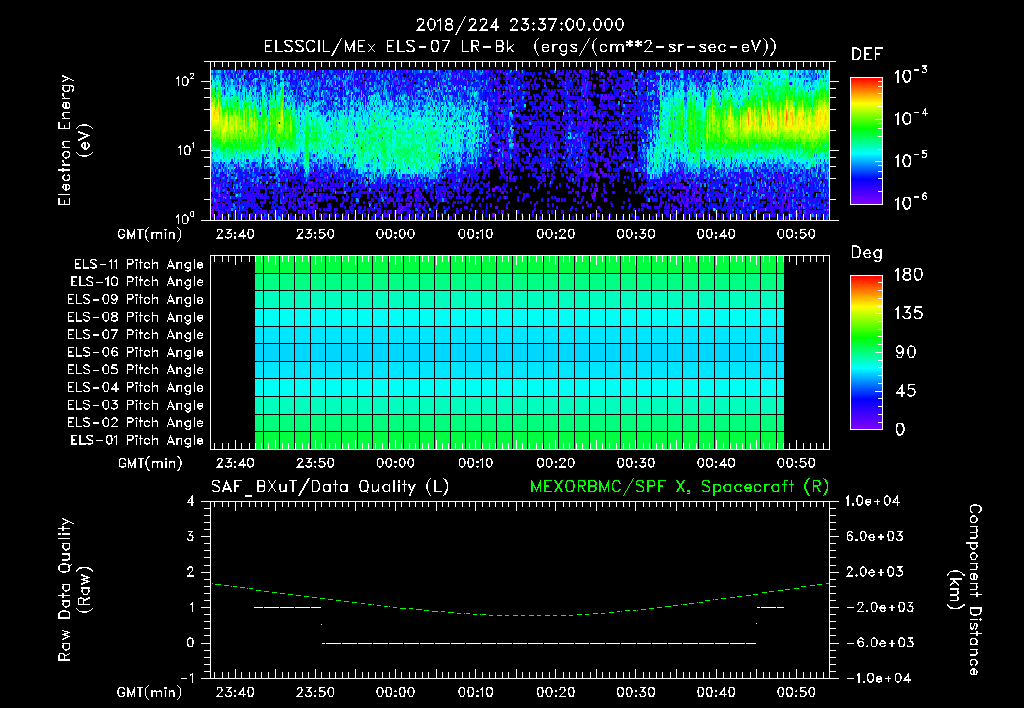Click 00:30 label under the data quality panel
The width and height of the screenshot is (1024, 708).
click(635, 692)
